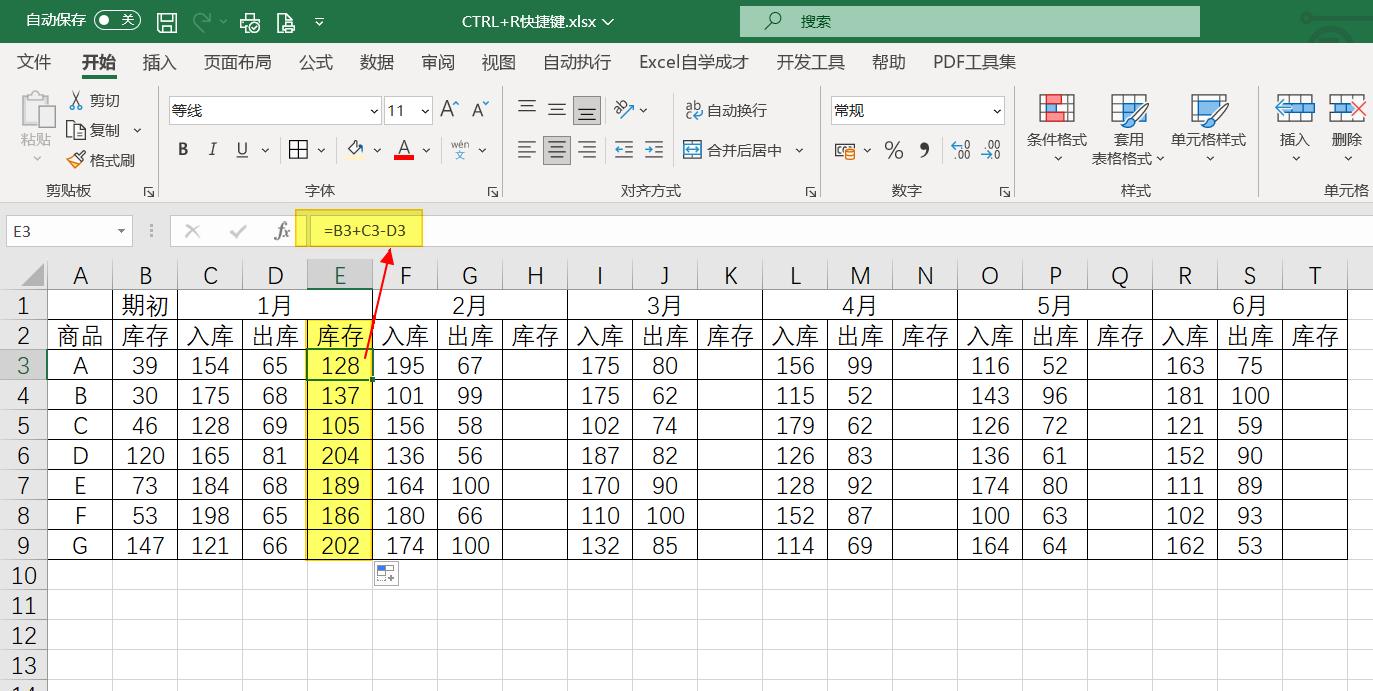Toggle italic formatting
Screen dimensions: 1373x691
(211, 148)
